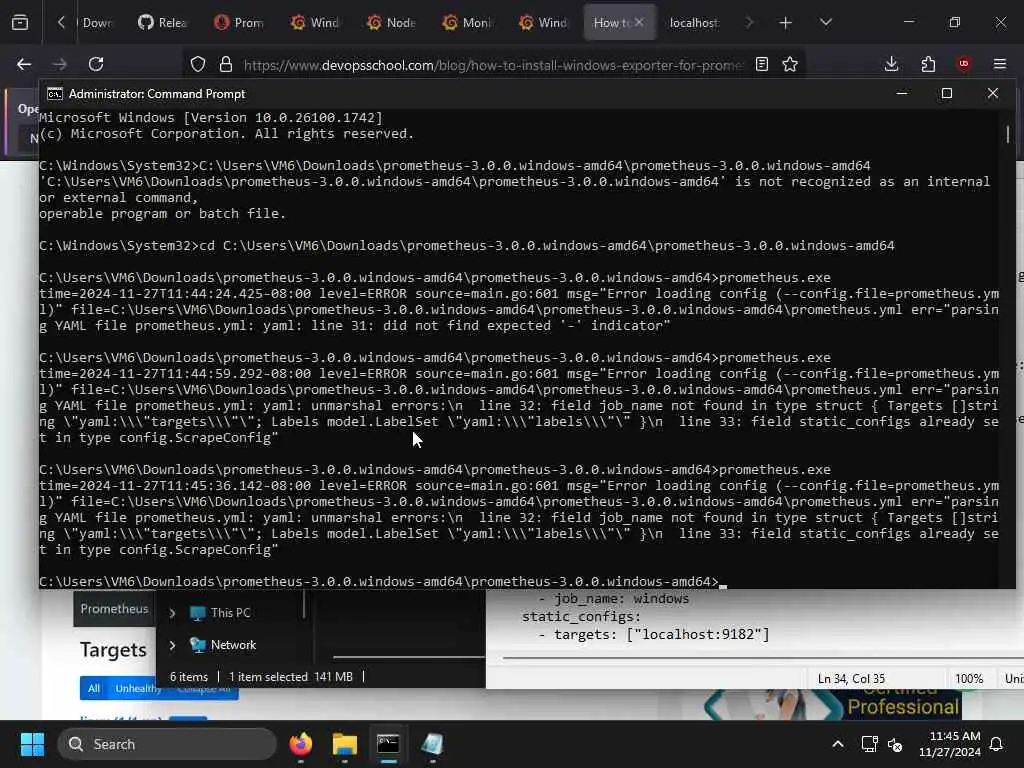Select the Unhealthy targets filter
Screen dimensions: 1024x768
pos(138,688)
